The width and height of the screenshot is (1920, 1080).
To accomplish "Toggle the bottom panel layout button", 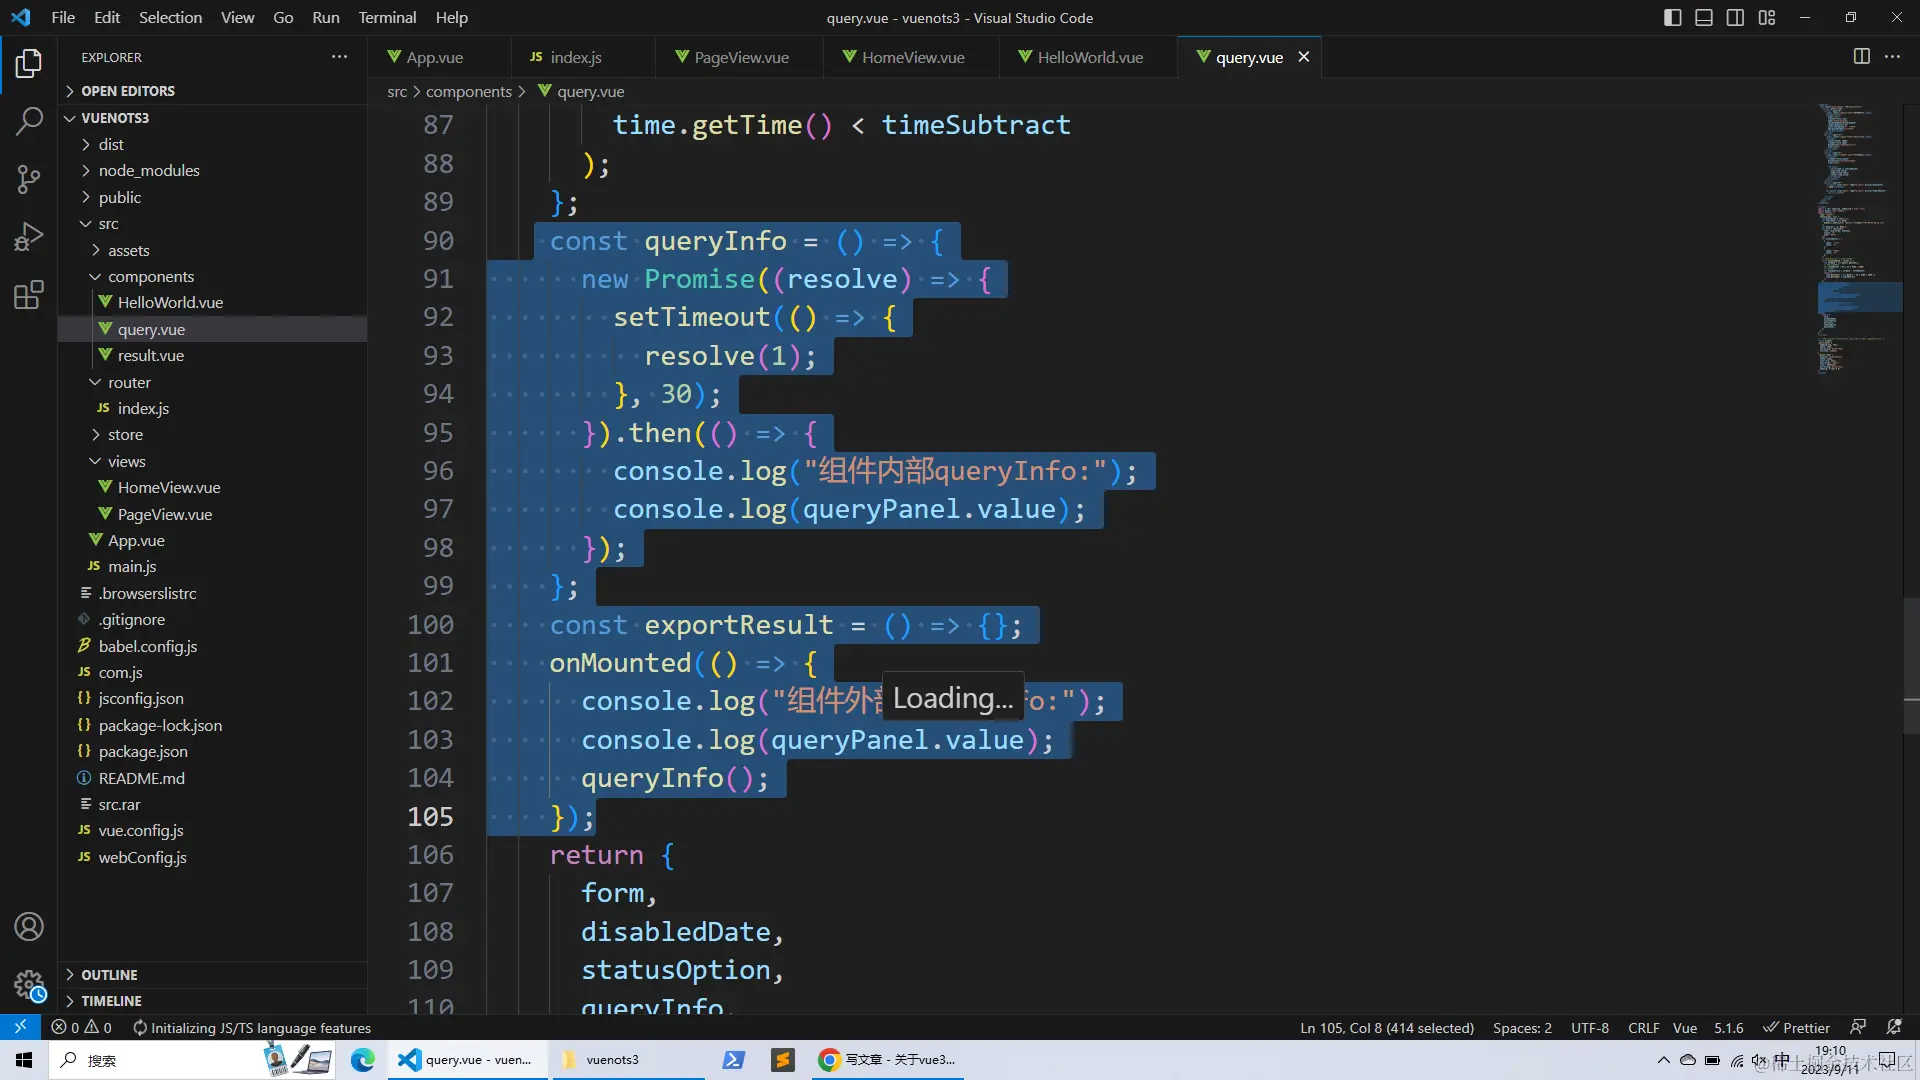I will (1704, 17).
